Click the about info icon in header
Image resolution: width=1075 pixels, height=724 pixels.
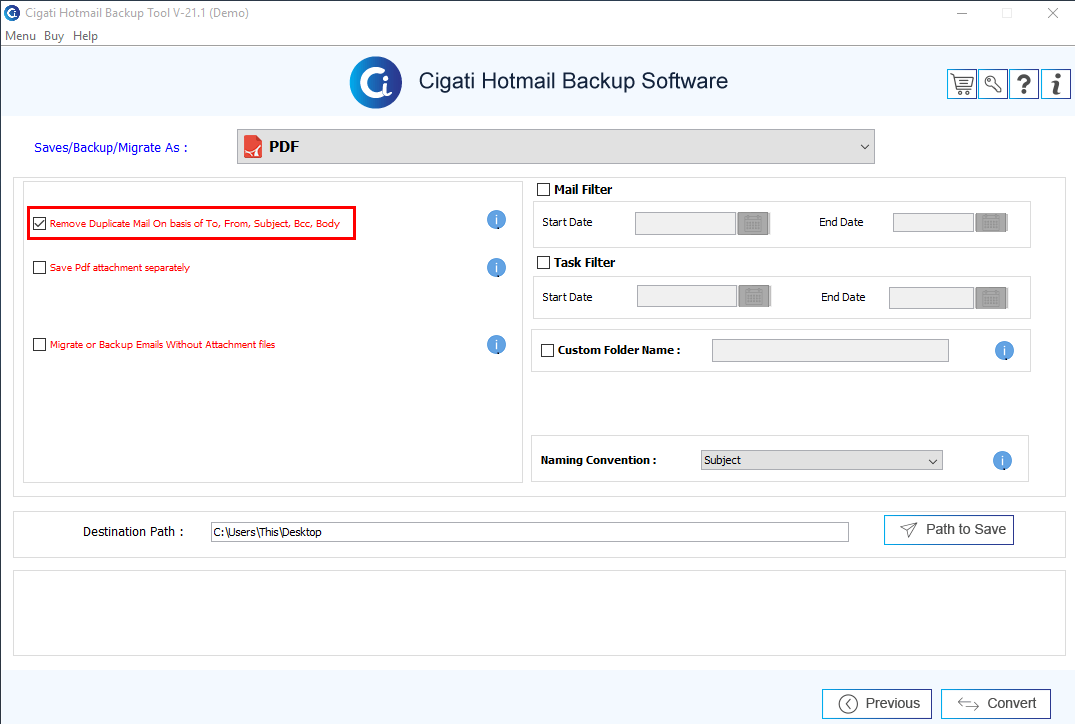pos(1056,84)
